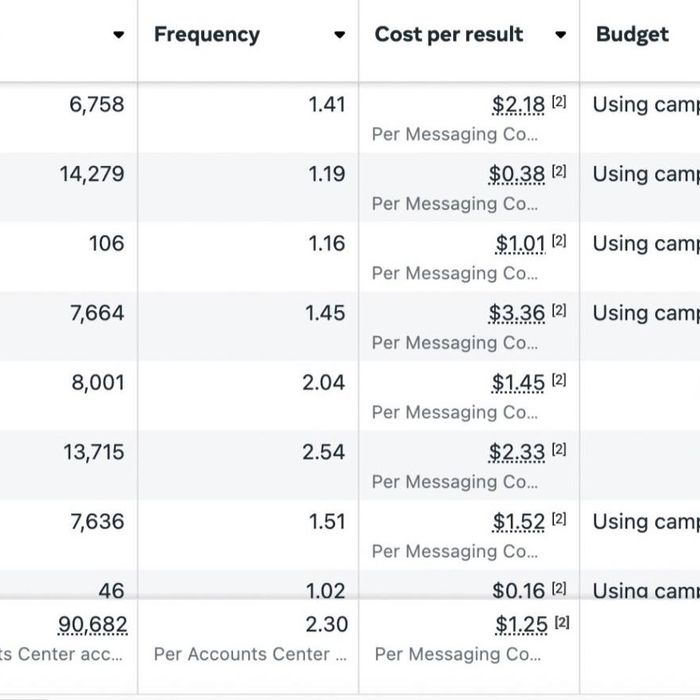Click footnote marker beside $1.45 cost
The height and width of the screenshot is (700, 700).
[559, 382]
